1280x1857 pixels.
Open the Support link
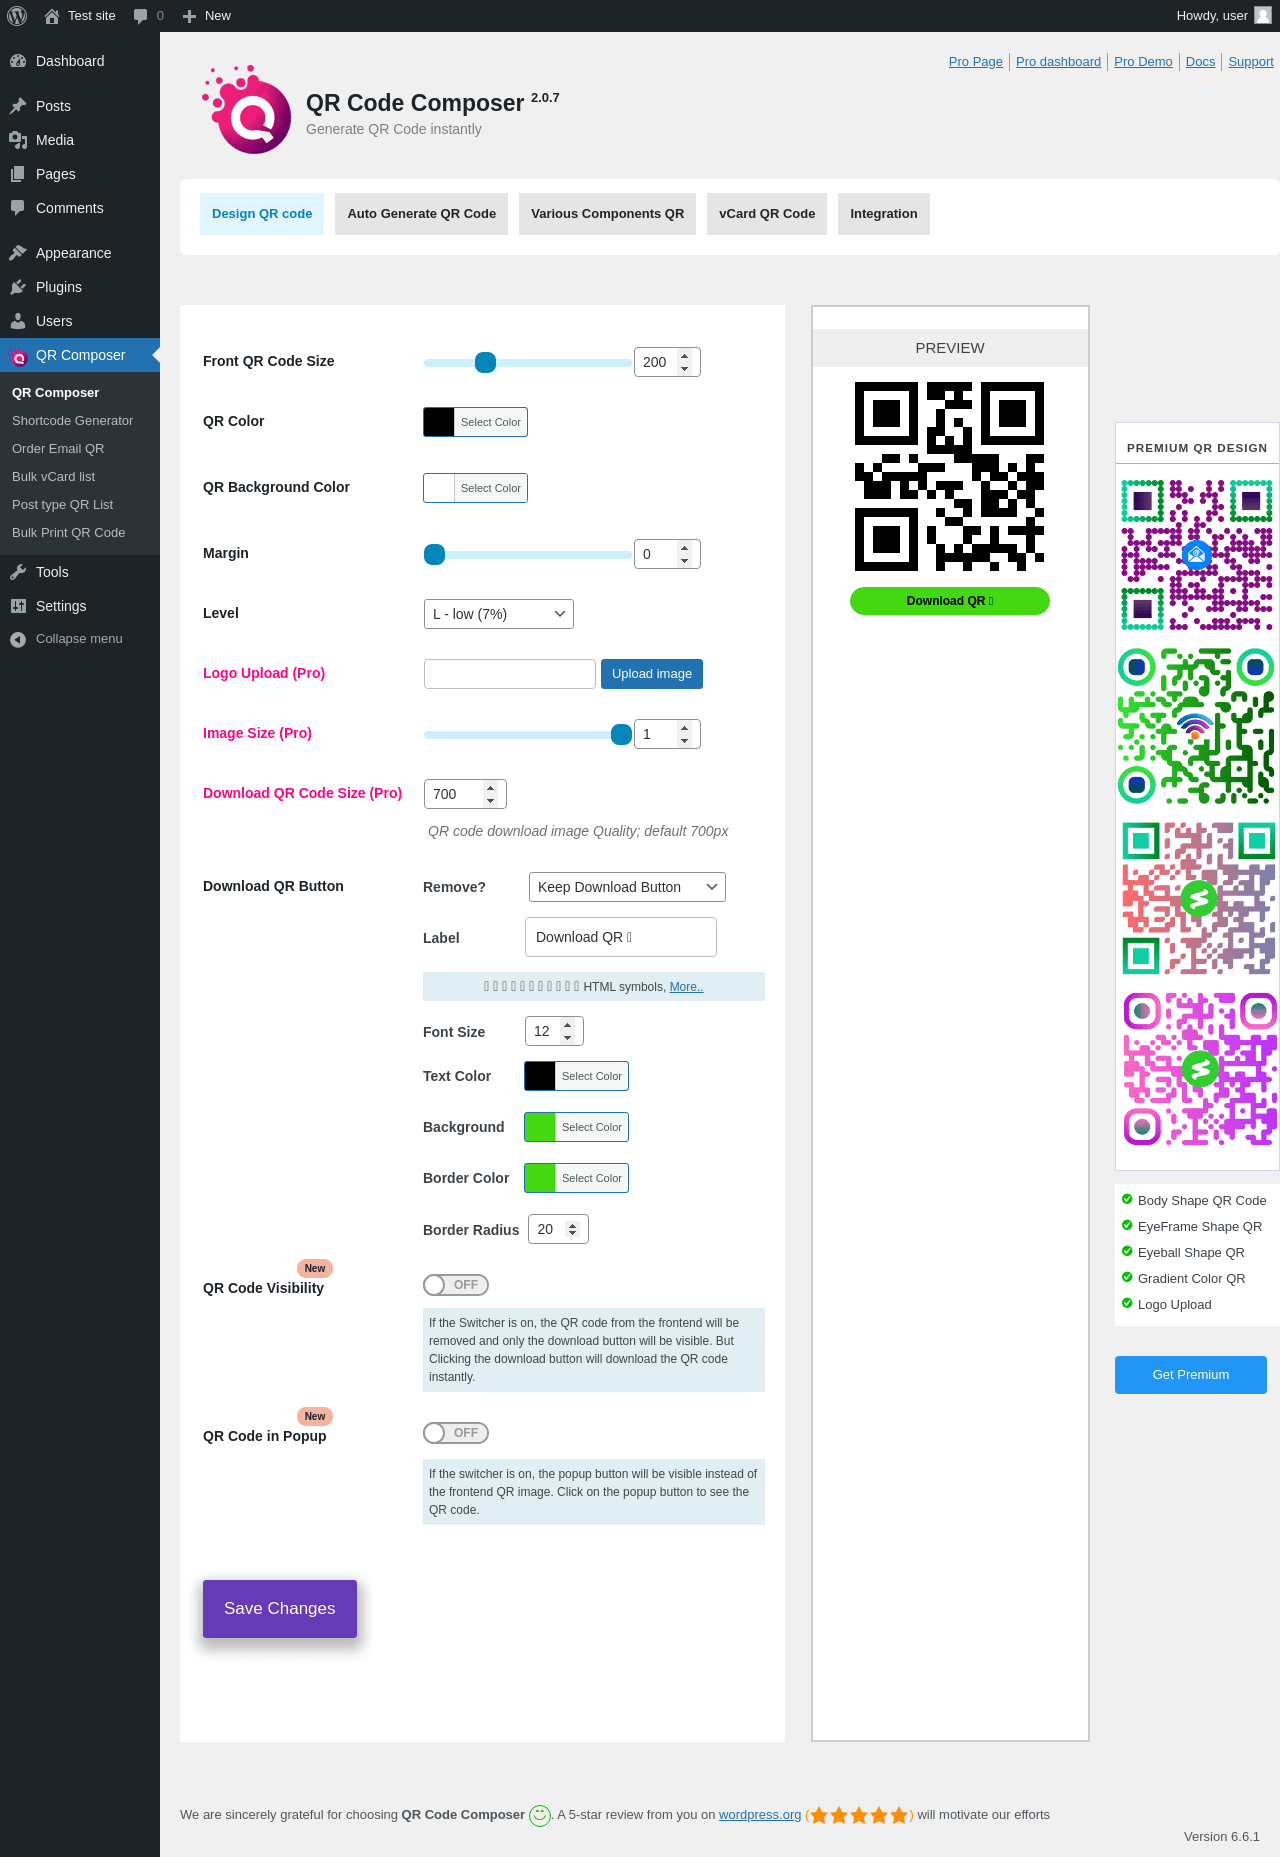(1251, 62)
